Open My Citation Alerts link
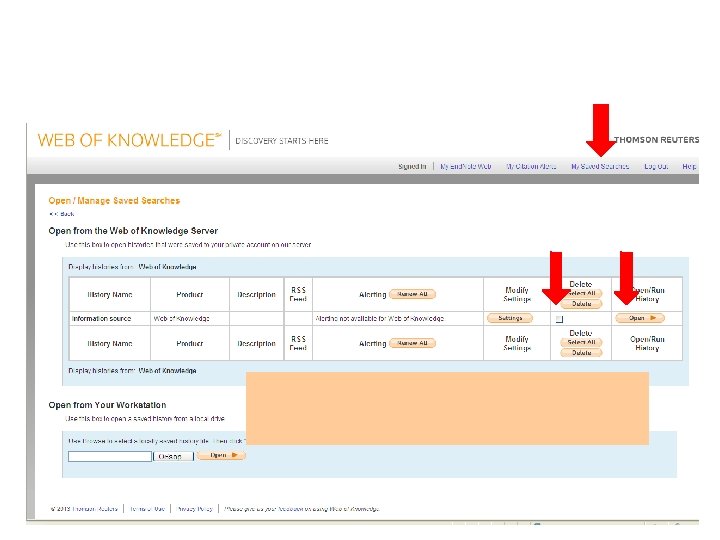 [531, 166]
